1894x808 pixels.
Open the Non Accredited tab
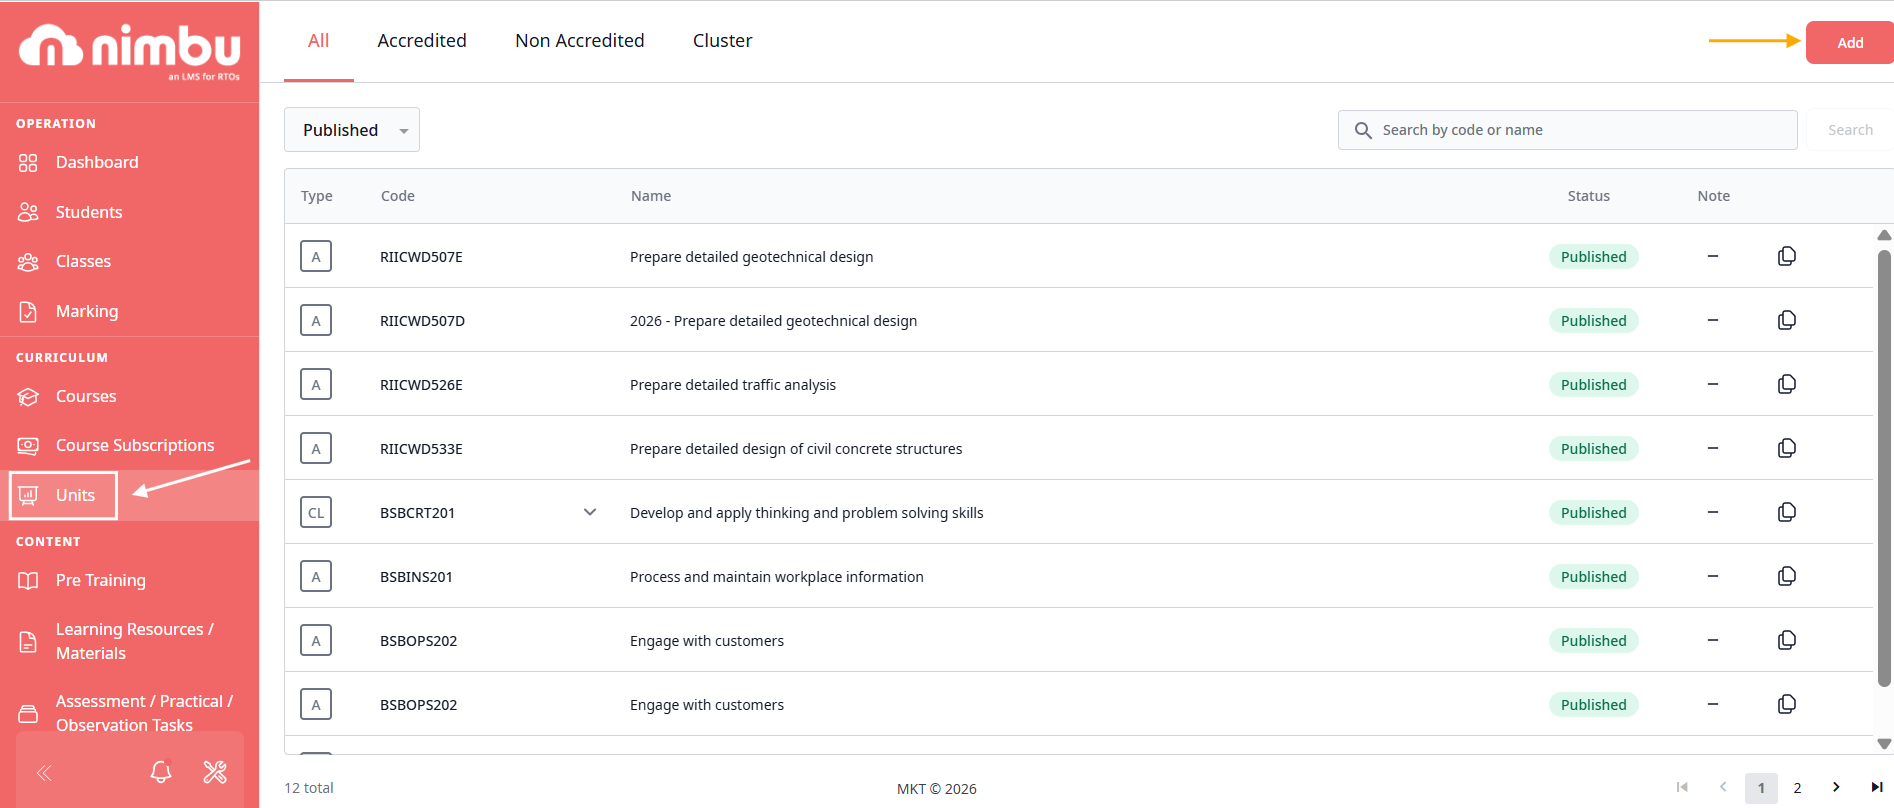580,41
